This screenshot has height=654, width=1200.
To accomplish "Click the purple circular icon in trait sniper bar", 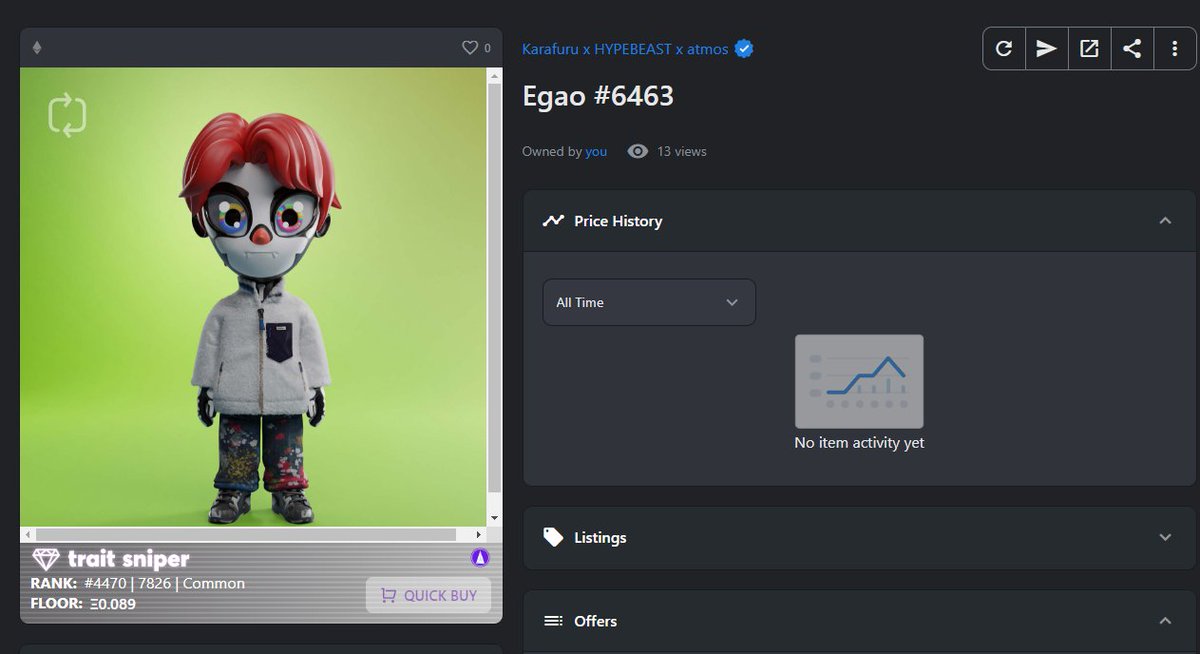I will (479, 558).
